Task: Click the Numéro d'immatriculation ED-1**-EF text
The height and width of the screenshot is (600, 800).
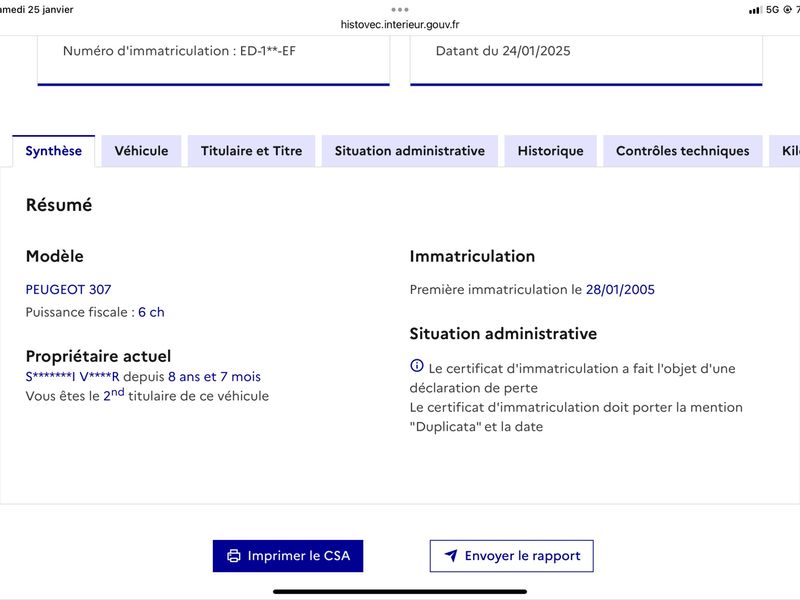Action: tap(179, 51)
